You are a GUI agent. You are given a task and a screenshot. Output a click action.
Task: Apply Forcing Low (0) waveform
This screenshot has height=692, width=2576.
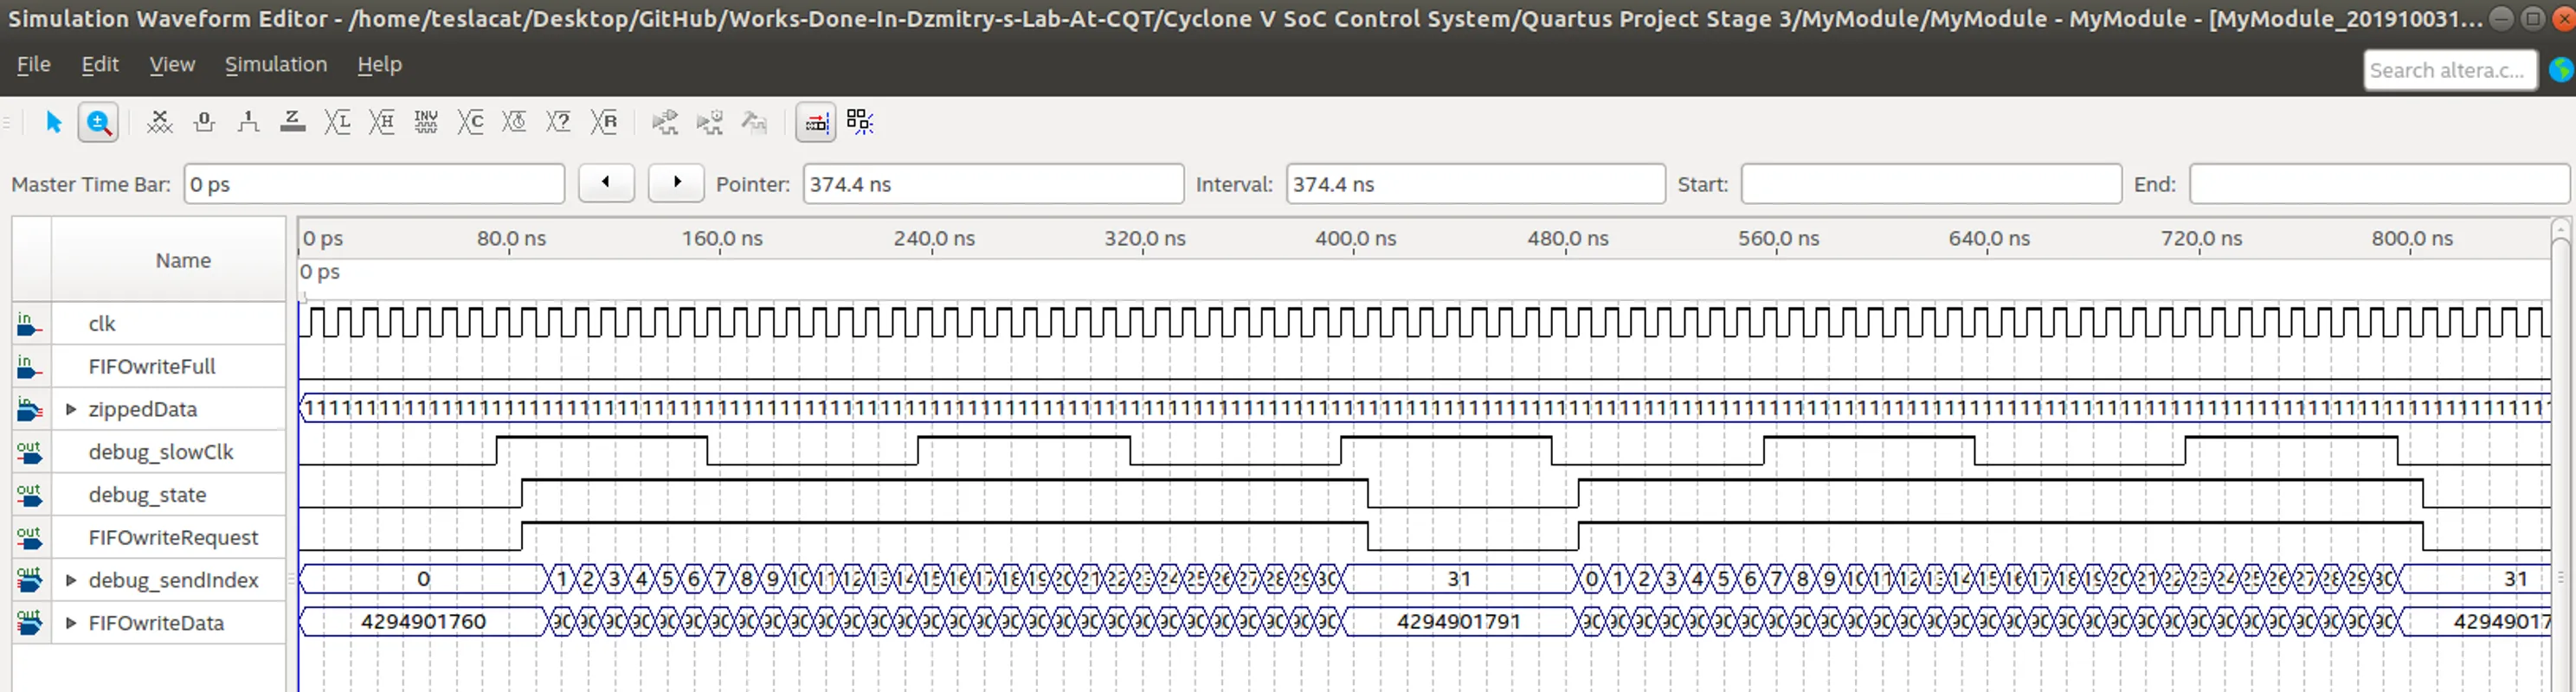204,122
